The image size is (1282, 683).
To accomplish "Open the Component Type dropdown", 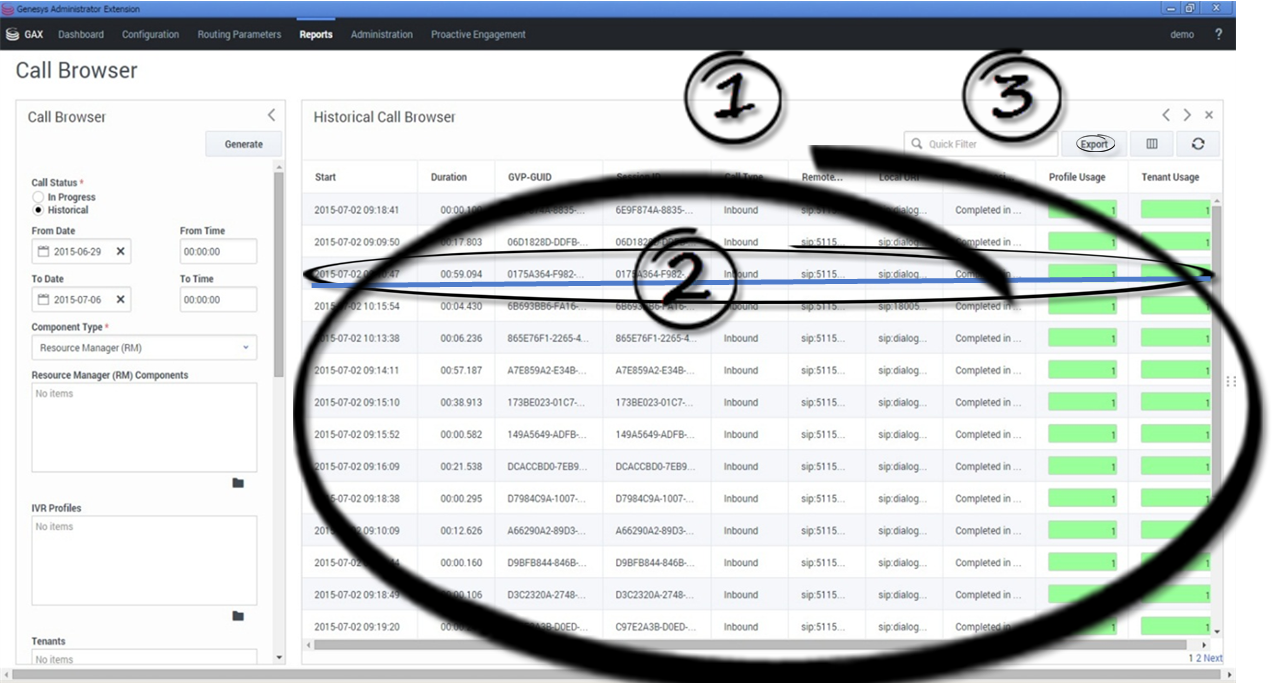I will coord(144,348).
